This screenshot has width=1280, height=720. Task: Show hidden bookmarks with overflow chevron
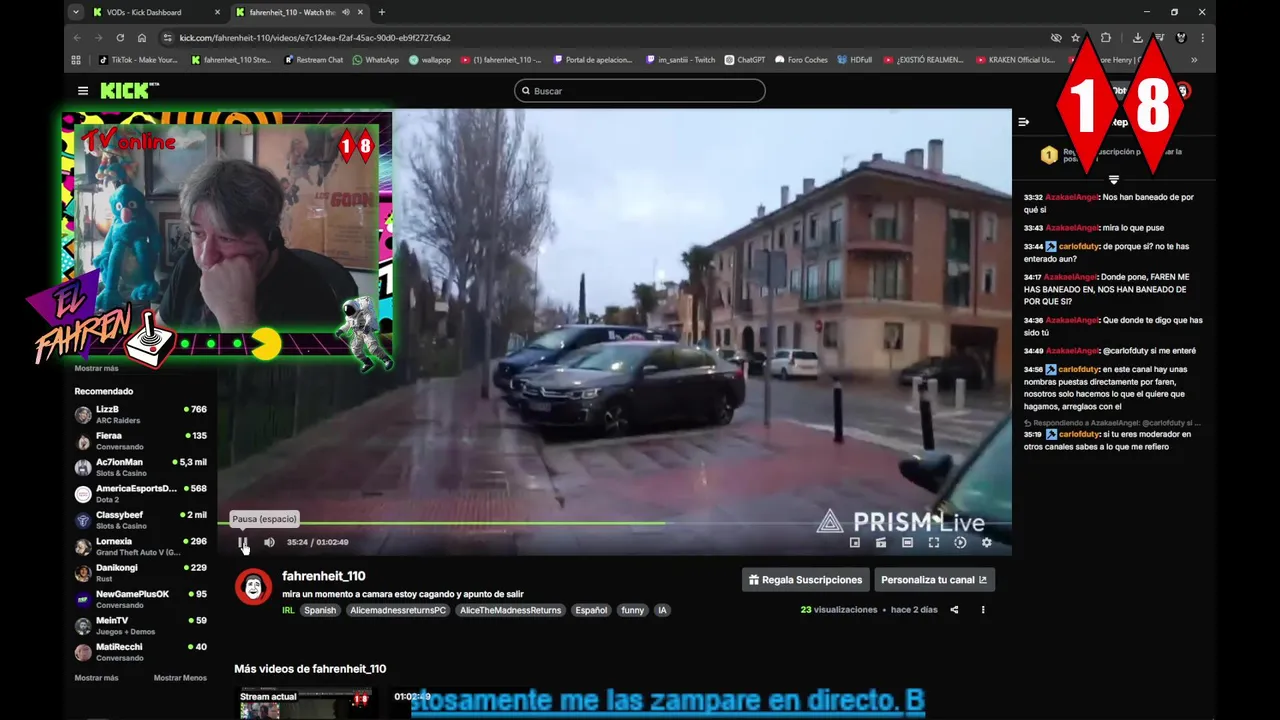(1194, 60)
